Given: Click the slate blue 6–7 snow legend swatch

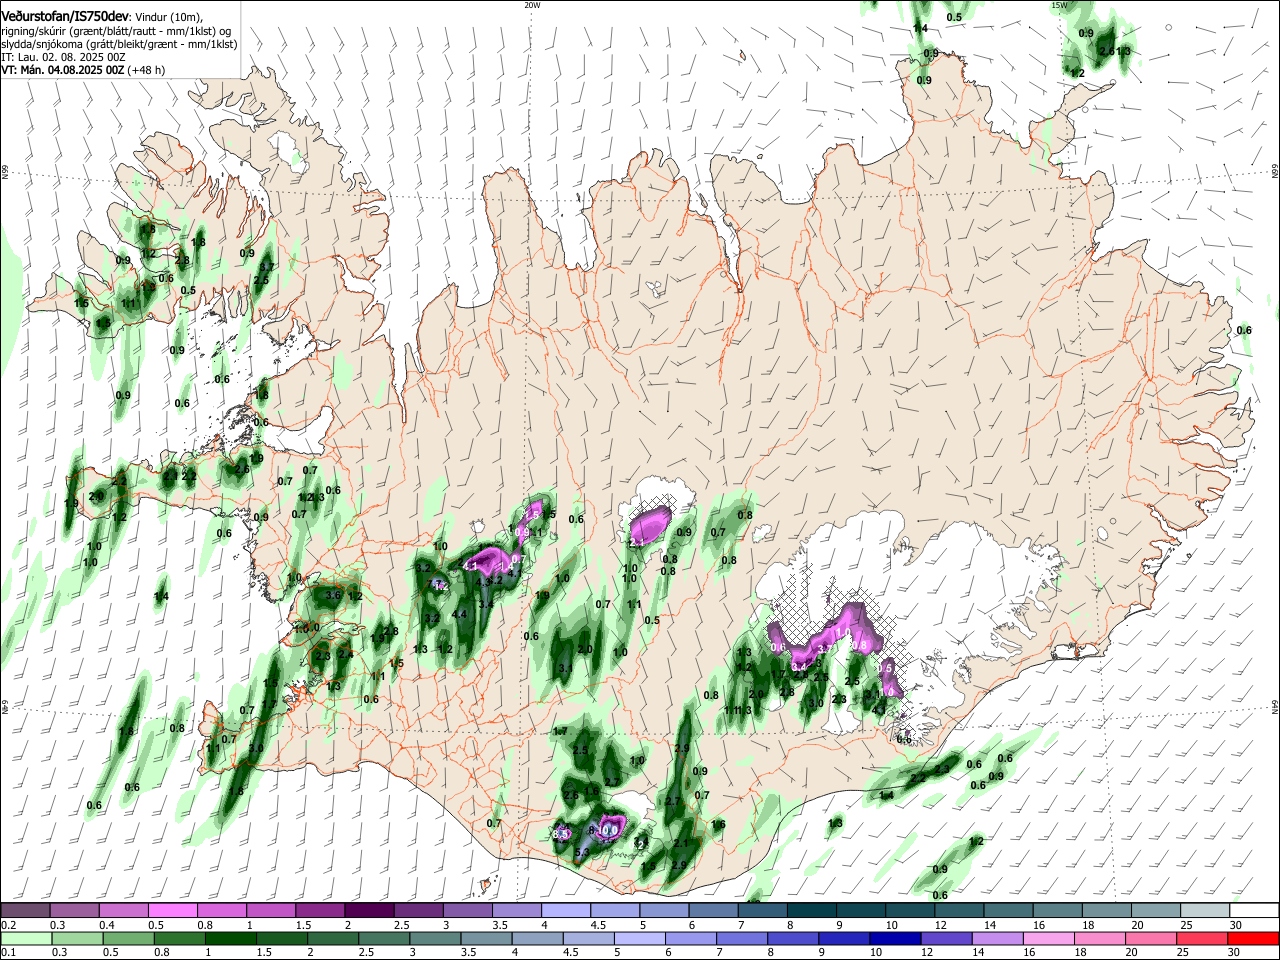Looking at the screenshot, I should click(714, 911).
